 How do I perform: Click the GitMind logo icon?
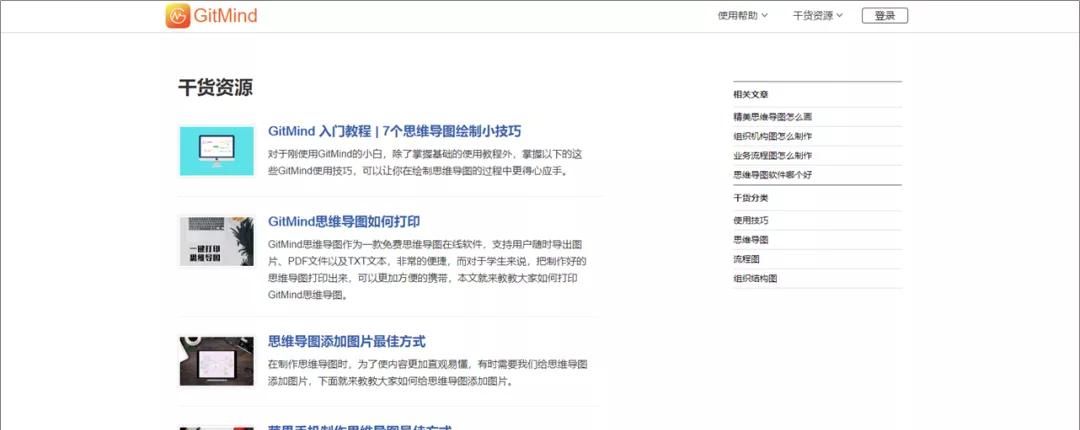click(x=178, y=15)
